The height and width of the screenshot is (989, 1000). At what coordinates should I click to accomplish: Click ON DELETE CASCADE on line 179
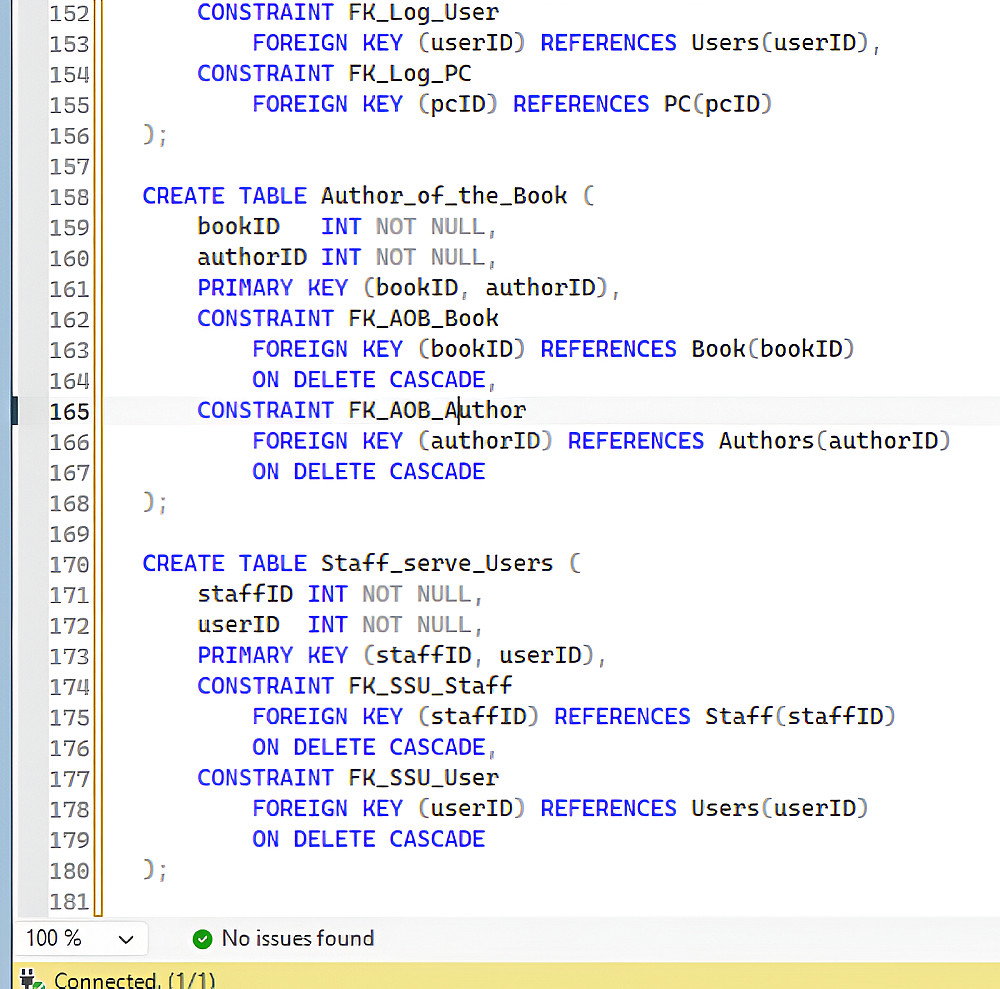[x=369, y=839]
